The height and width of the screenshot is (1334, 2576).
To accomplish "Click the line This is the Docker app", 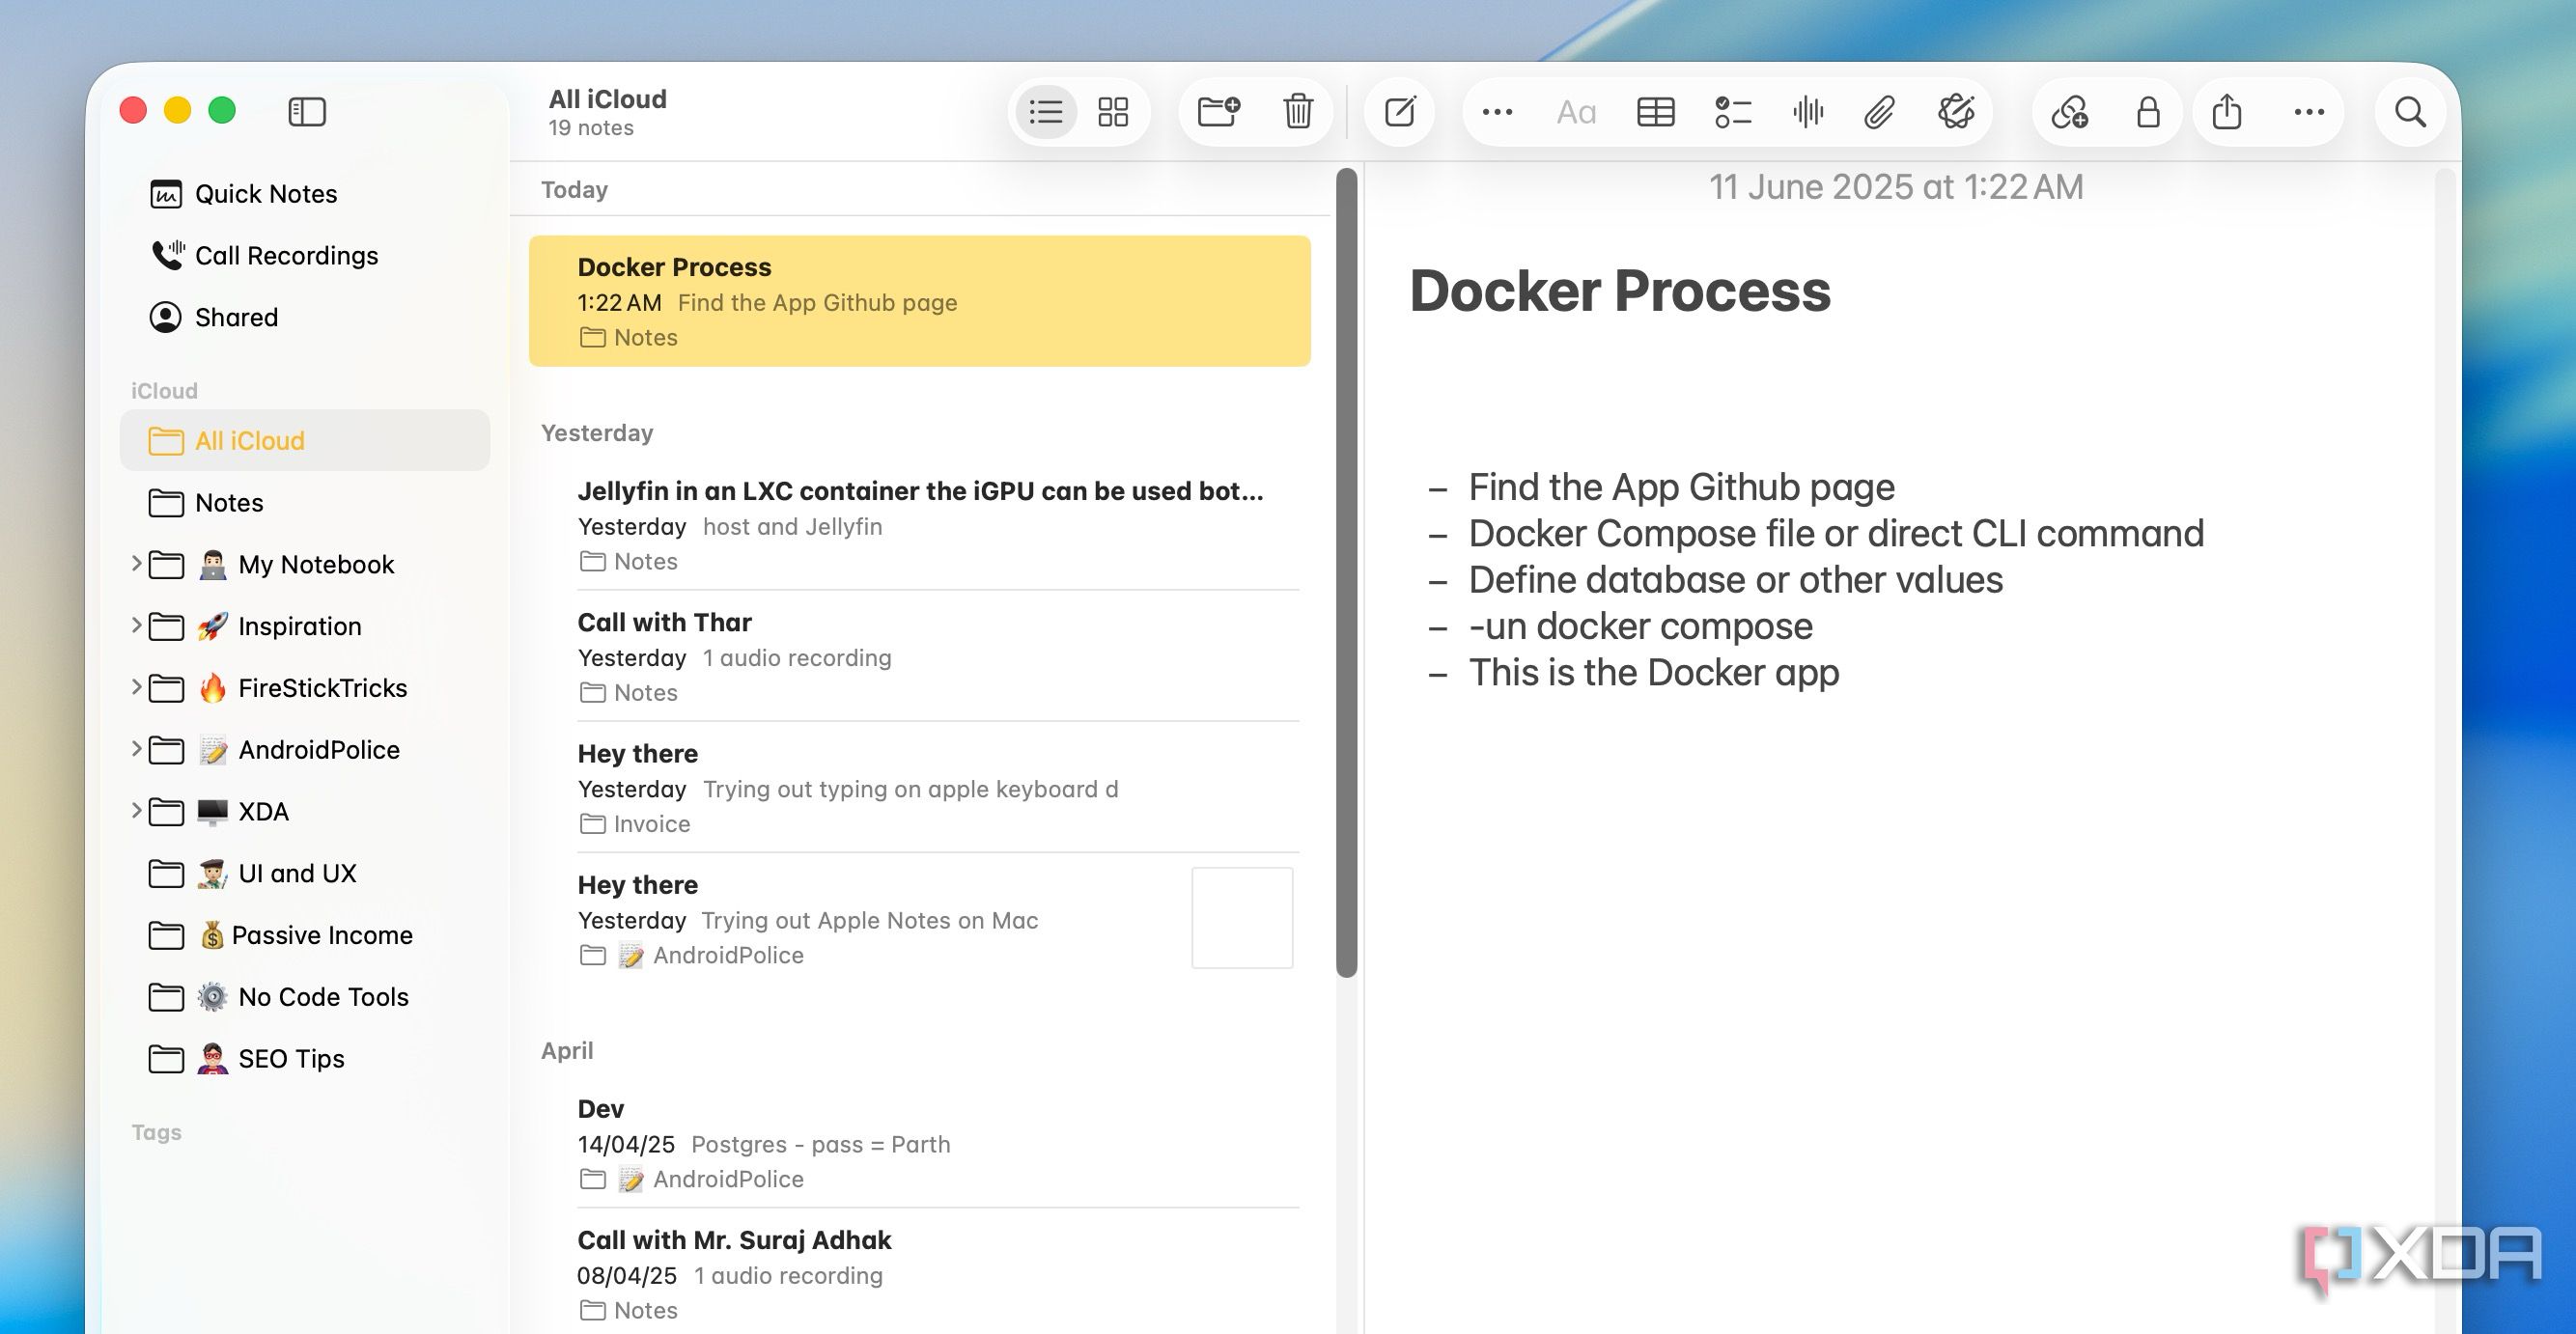I will pos(1653,672).
